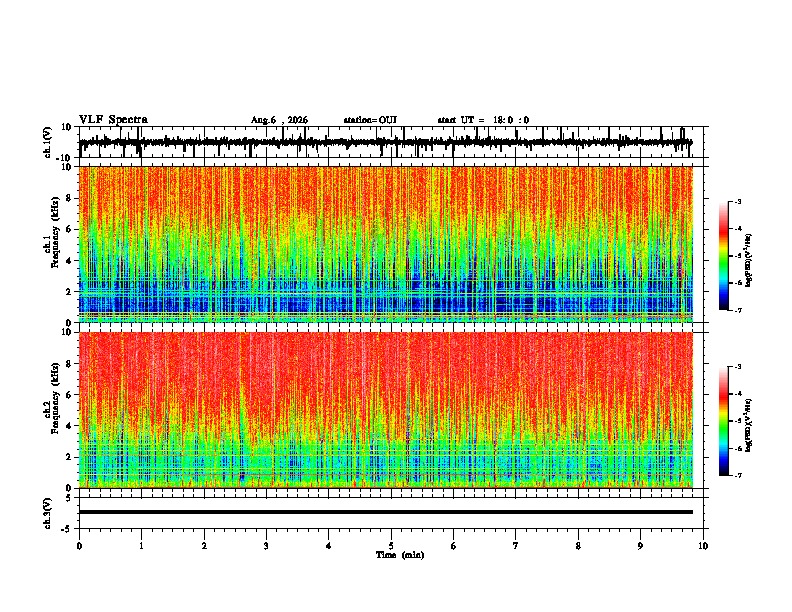Click the "-5" tick on ch.3(V) axis
792x612 pixels.
point(67,529)
